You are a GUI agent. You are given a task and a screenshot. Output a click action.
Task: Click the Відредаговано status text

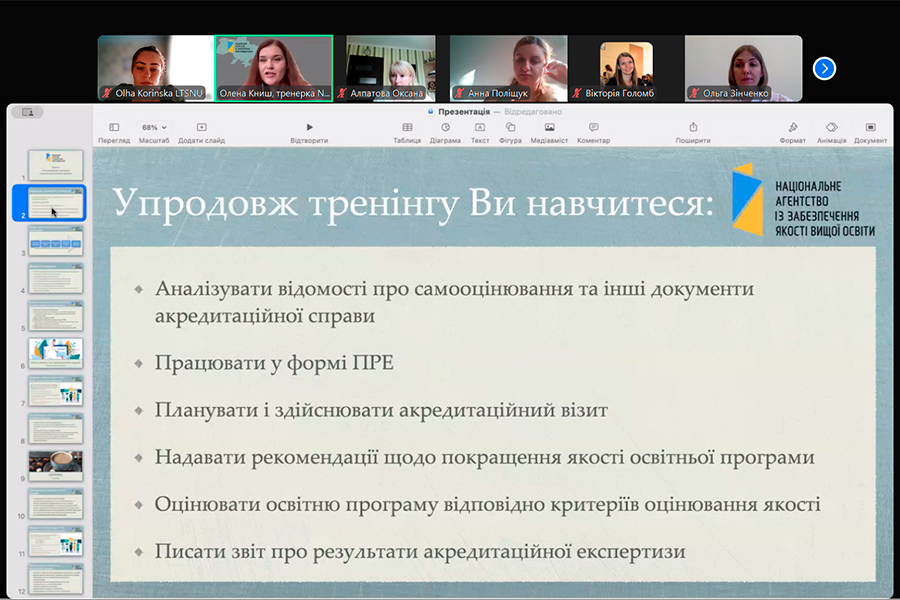click(533, 111)
